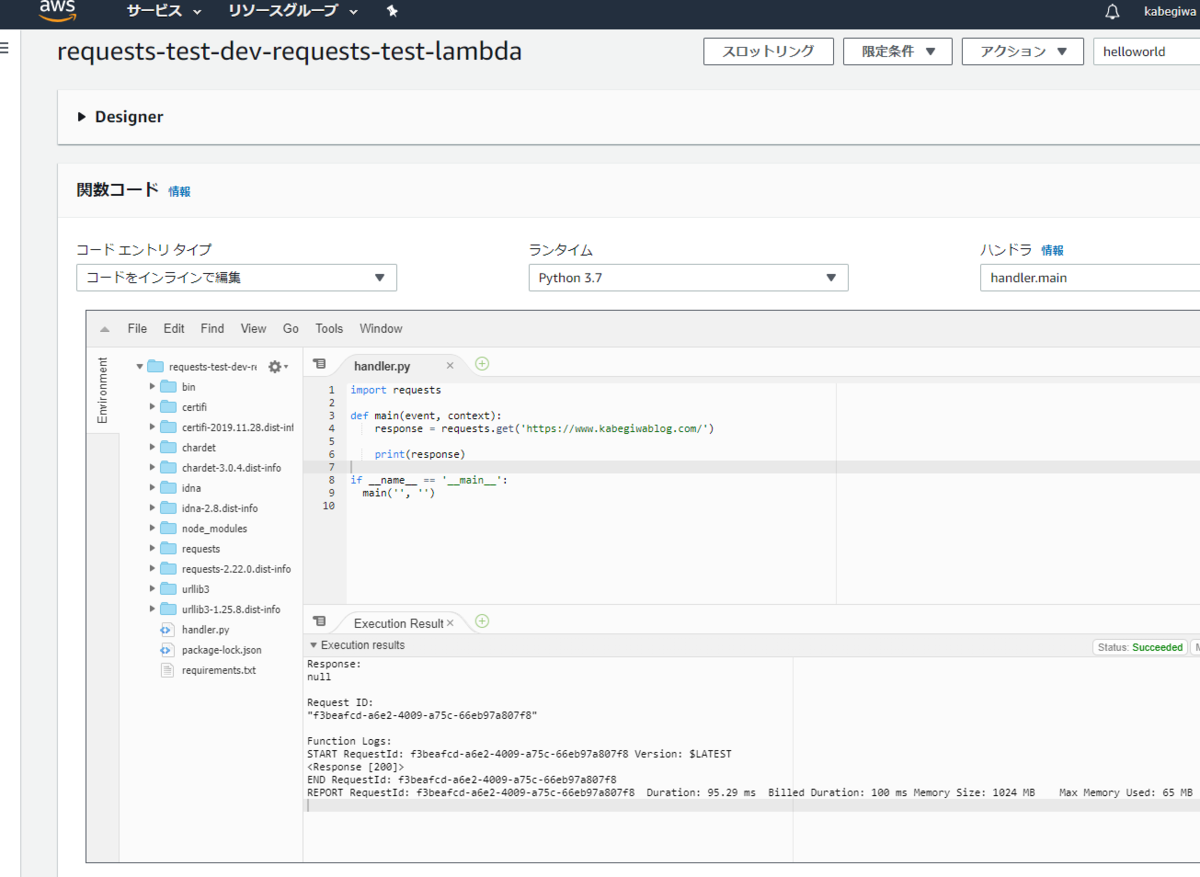The width and height of the screenshot is (1200, 877).
Task: Select certifi-2019.11.28.dist-info folder
Action: pyautogui.click(x=238, y=427)
